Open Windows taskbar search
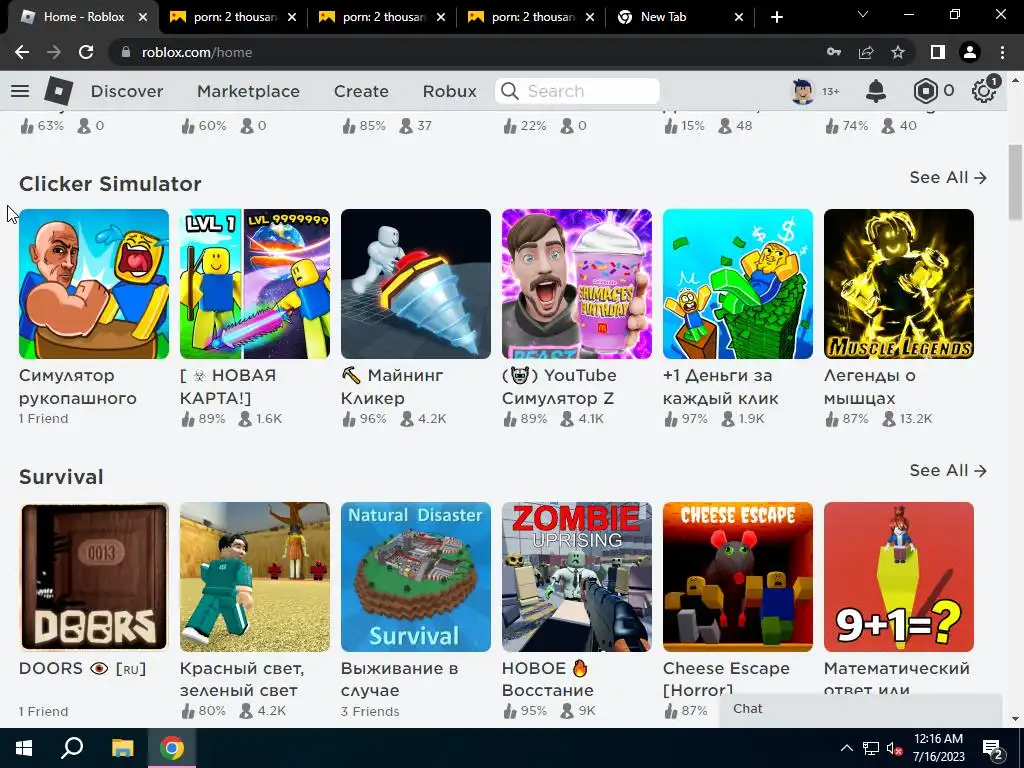 pos(72,748)
